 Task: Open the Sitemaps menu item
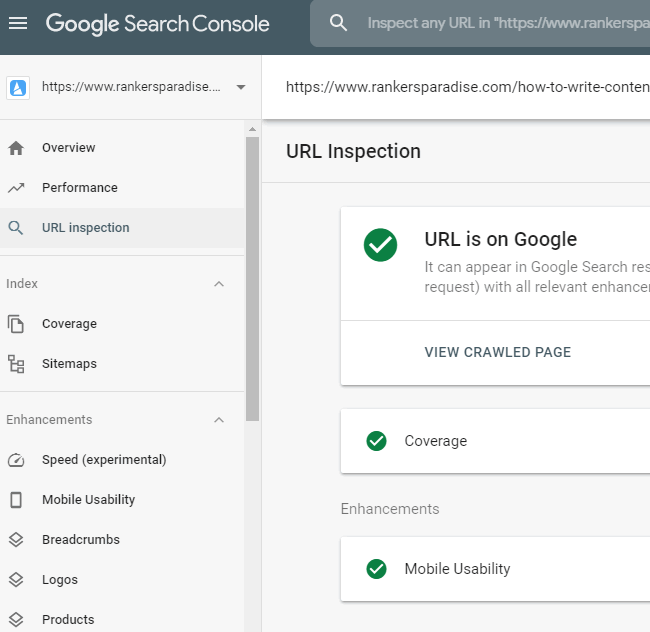pyautogui.click(x=122, y=363)
